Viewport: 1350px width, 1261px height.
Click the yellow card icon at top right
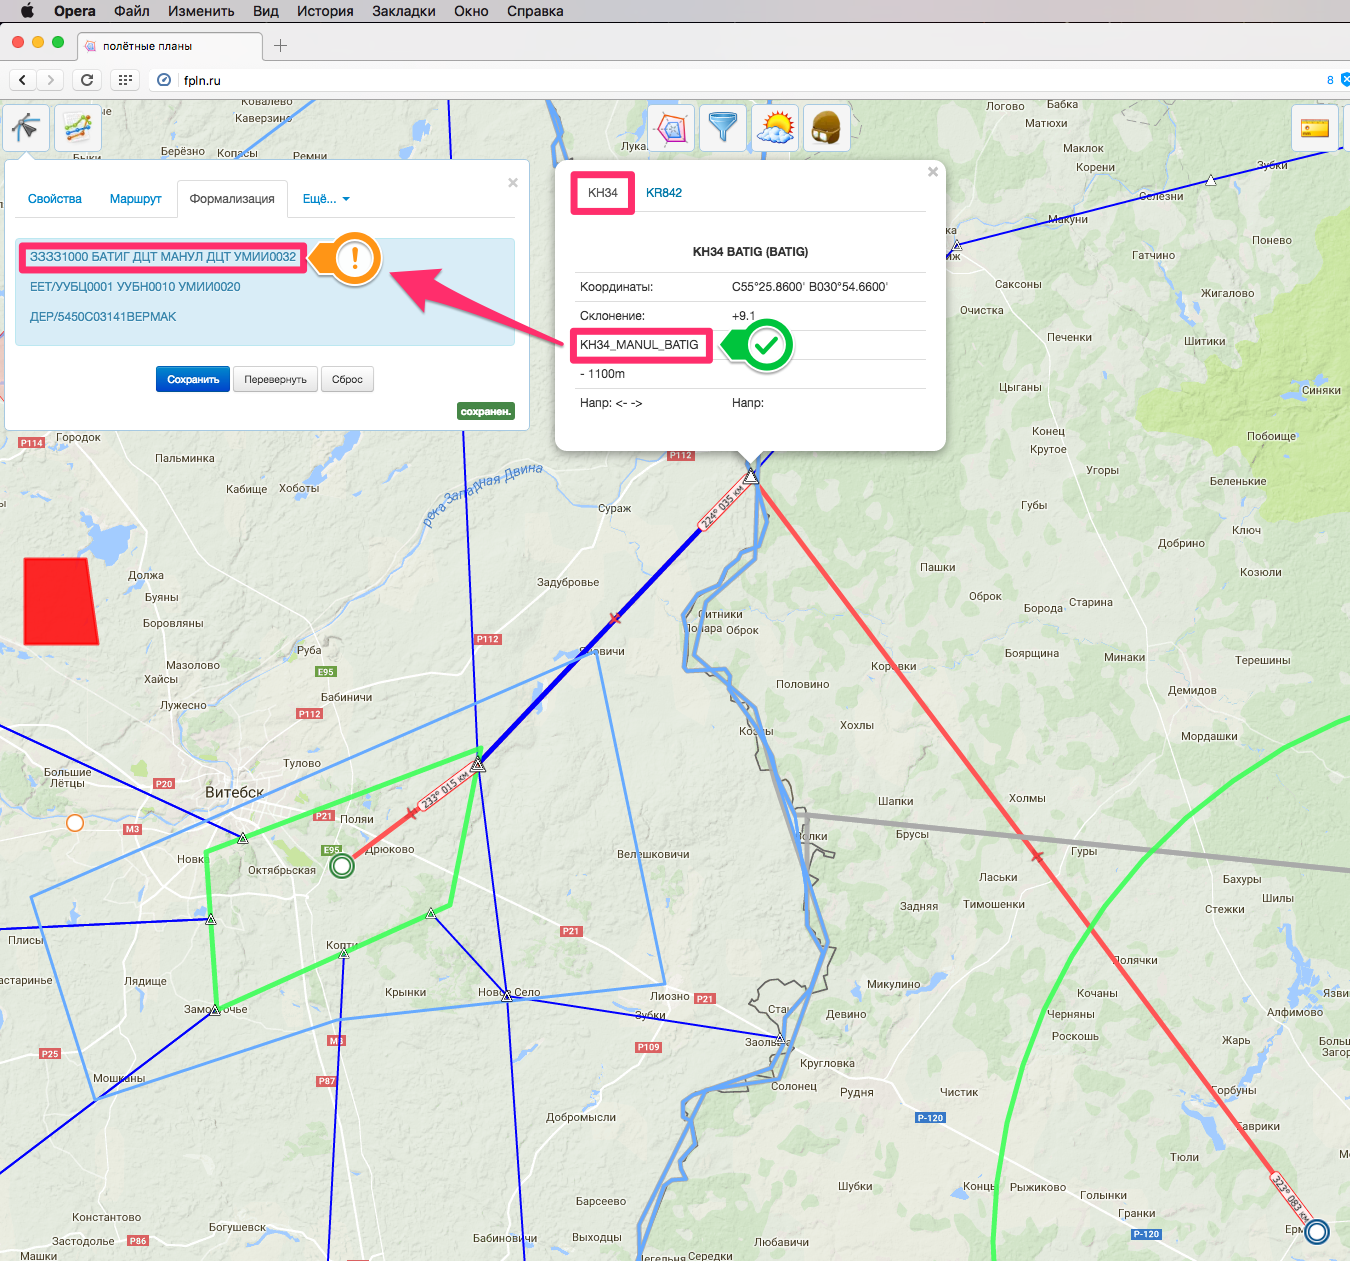point(1314,128)
